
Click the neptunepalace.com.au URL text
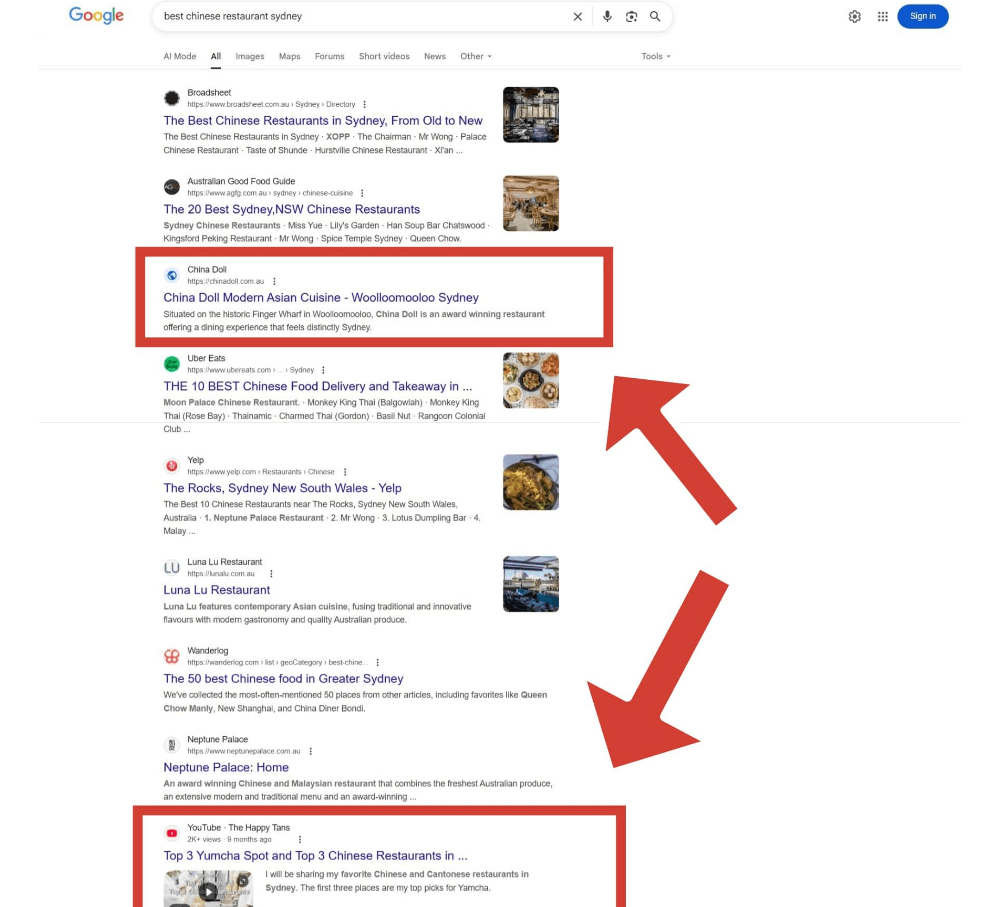244,751
